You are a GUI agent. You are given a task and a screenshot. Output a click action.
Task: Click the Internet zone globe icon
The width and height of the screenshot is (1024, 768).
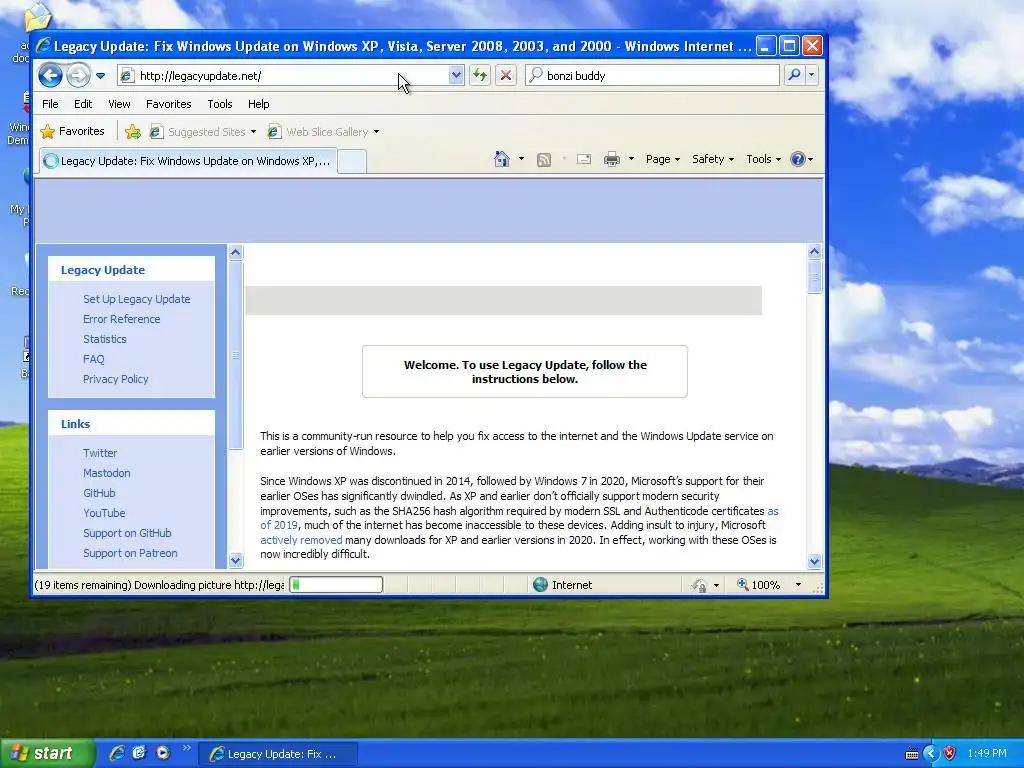[540, 584]
